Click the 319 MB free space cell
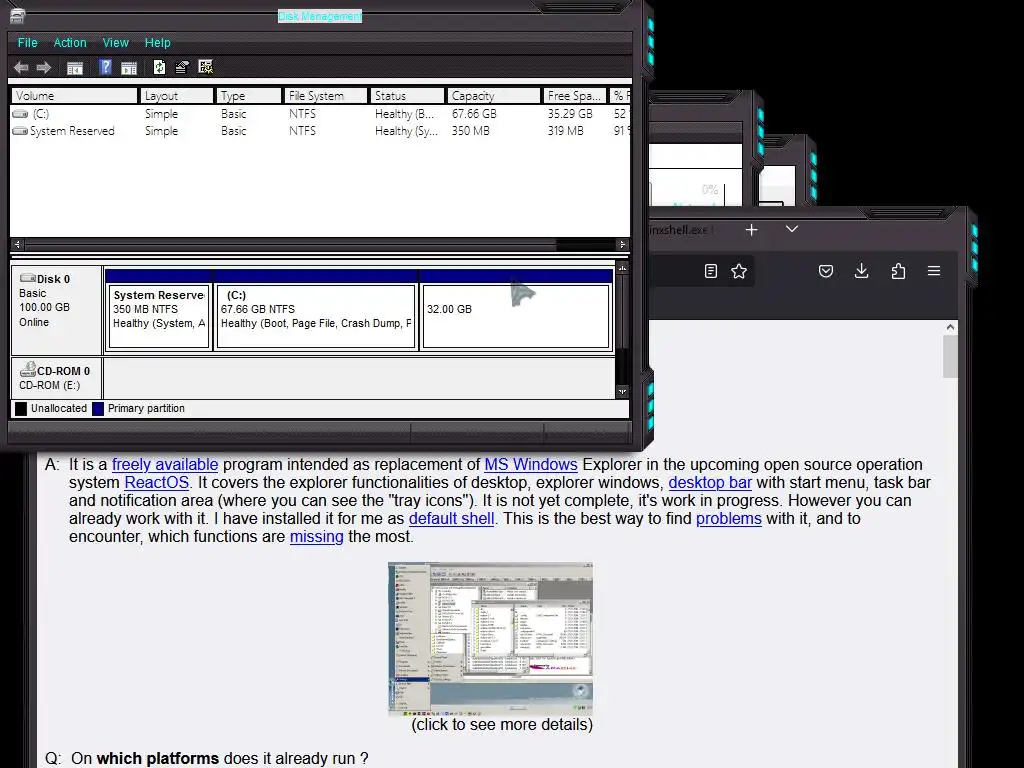 [566, 131]
